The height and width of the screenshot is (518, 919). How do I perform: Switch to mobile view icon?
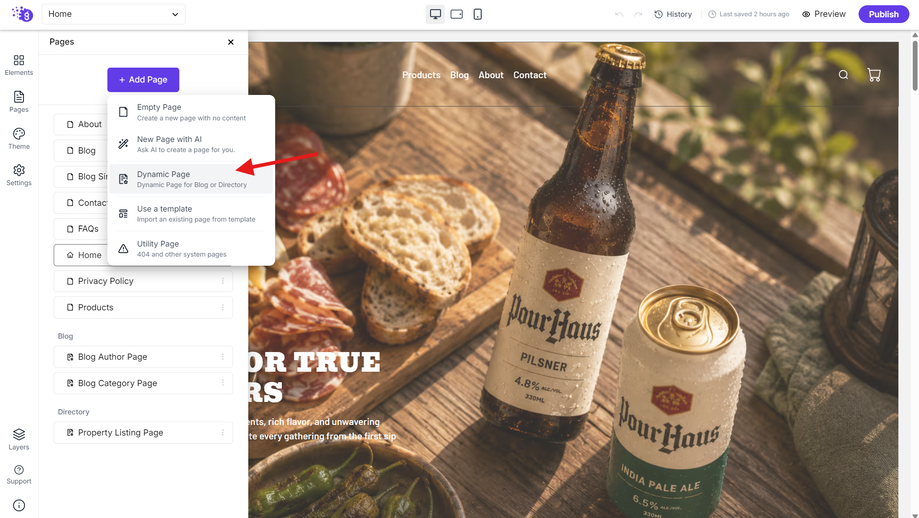click(478, 14)
